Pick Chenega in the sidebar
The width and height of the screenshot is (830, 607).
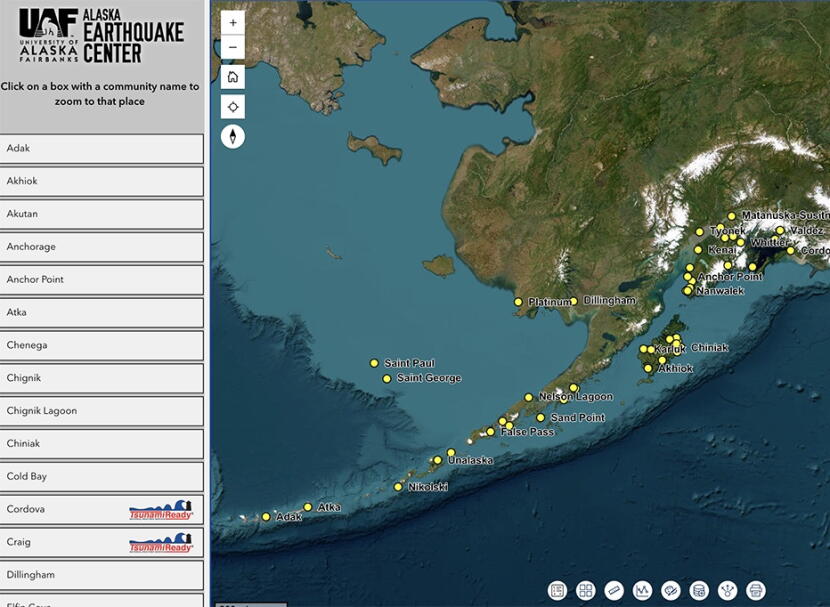[101, 346]
